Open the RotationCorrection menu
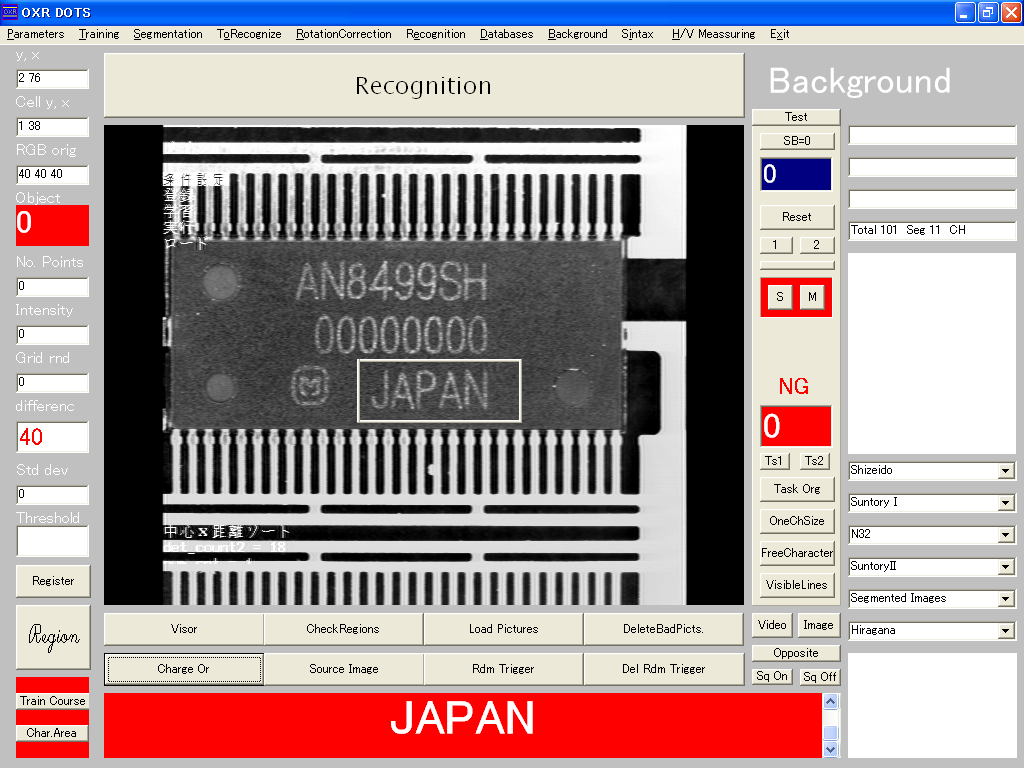The height and width of the screenshot is (768, 1024). click(344, 34)
